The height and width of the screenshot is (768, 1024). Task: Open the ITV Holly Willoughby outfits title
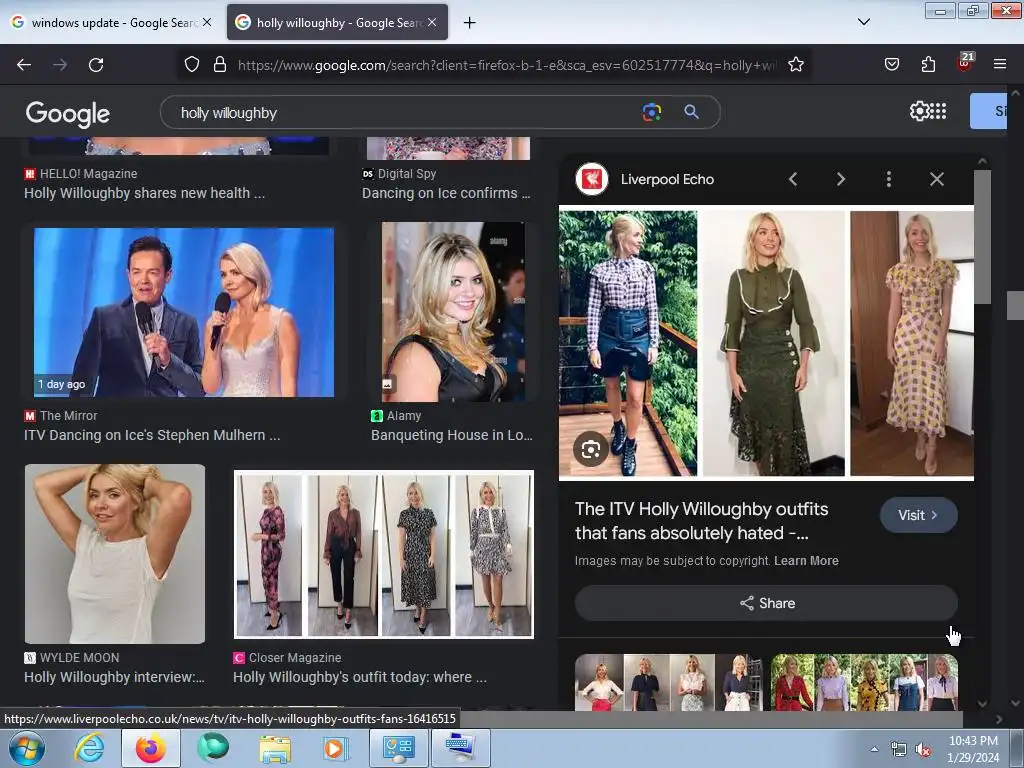pos(701,521)
